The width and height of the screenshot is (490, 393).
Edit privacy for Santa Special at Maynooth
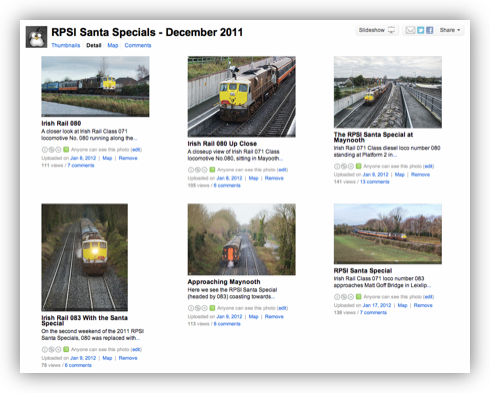pos(429,166)
